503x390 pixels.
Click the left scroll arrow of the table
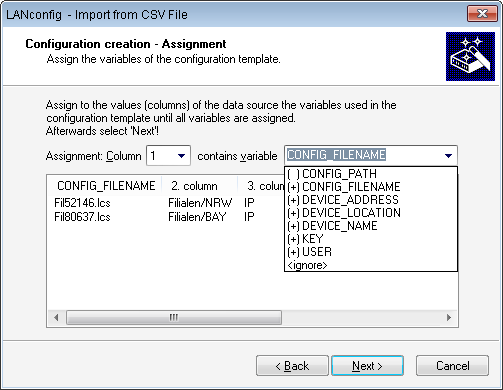click(56, 317)
